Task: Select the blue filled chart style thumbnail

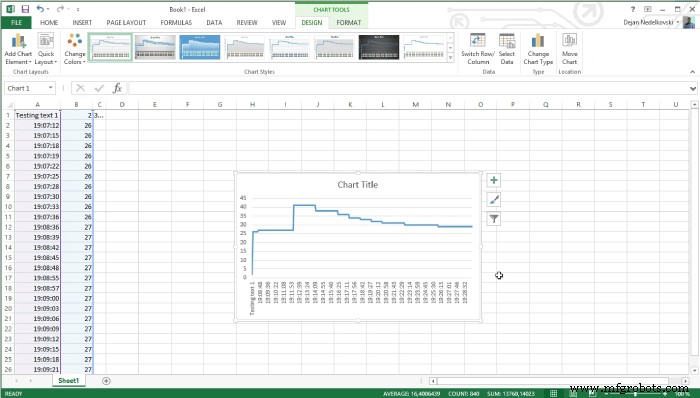Action: point(200,47)
